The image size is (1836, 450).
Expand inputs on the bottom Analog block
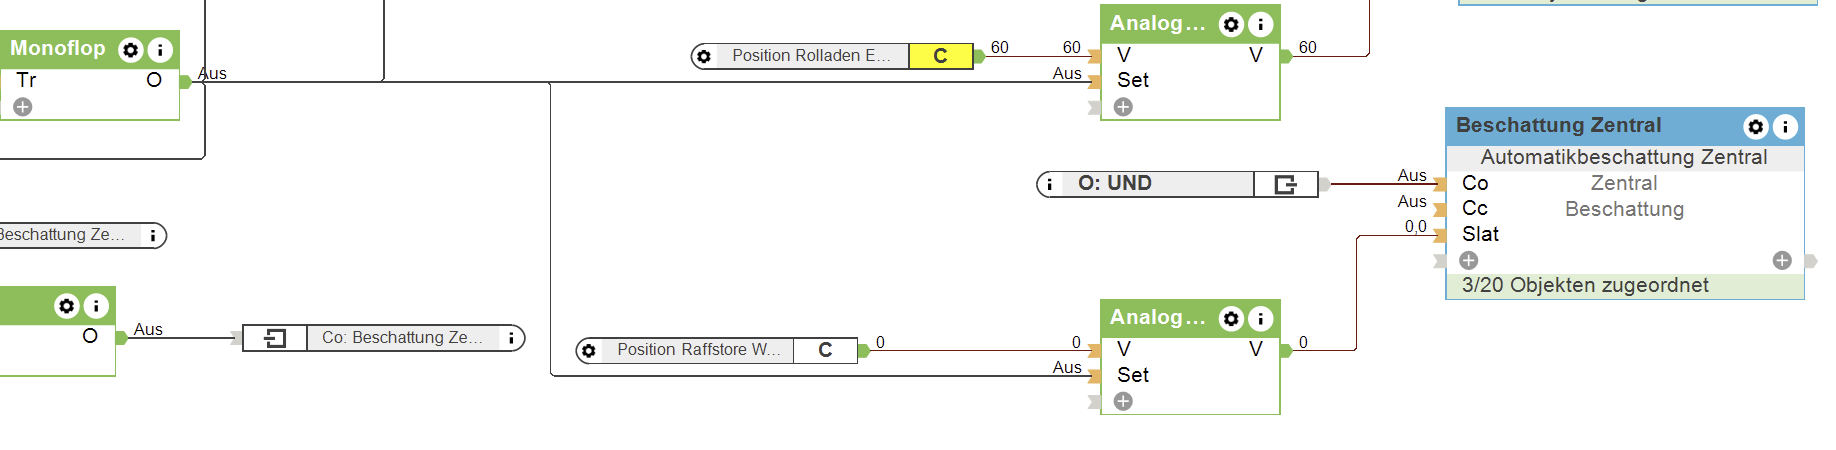point(1123,401)
